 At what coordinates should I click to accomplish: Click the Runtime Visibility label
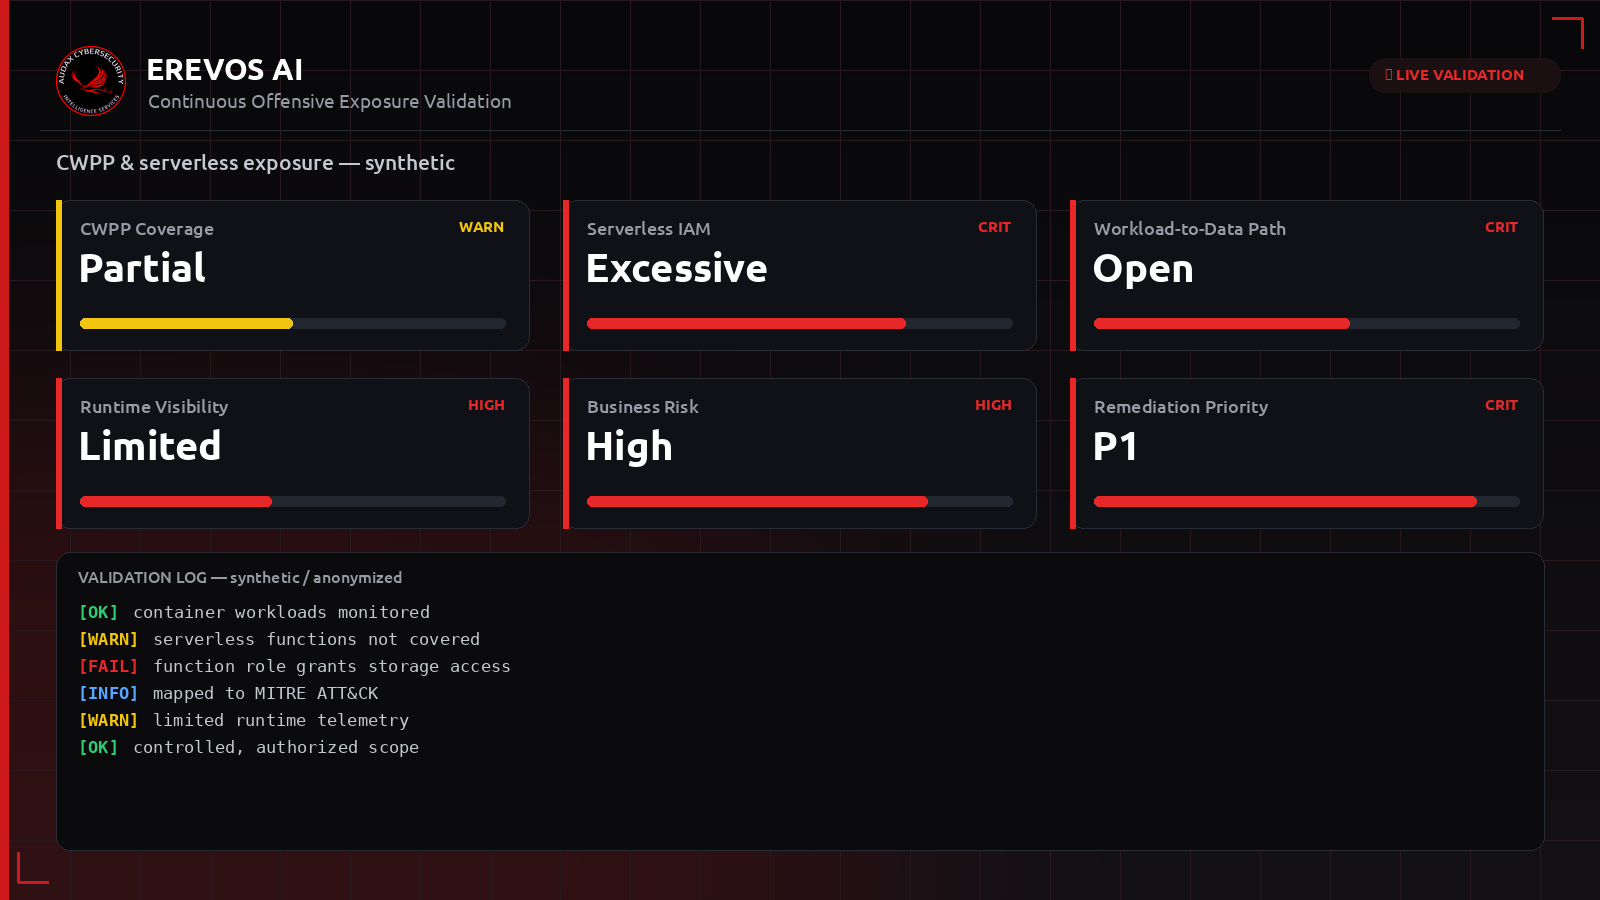click(154, 407)
